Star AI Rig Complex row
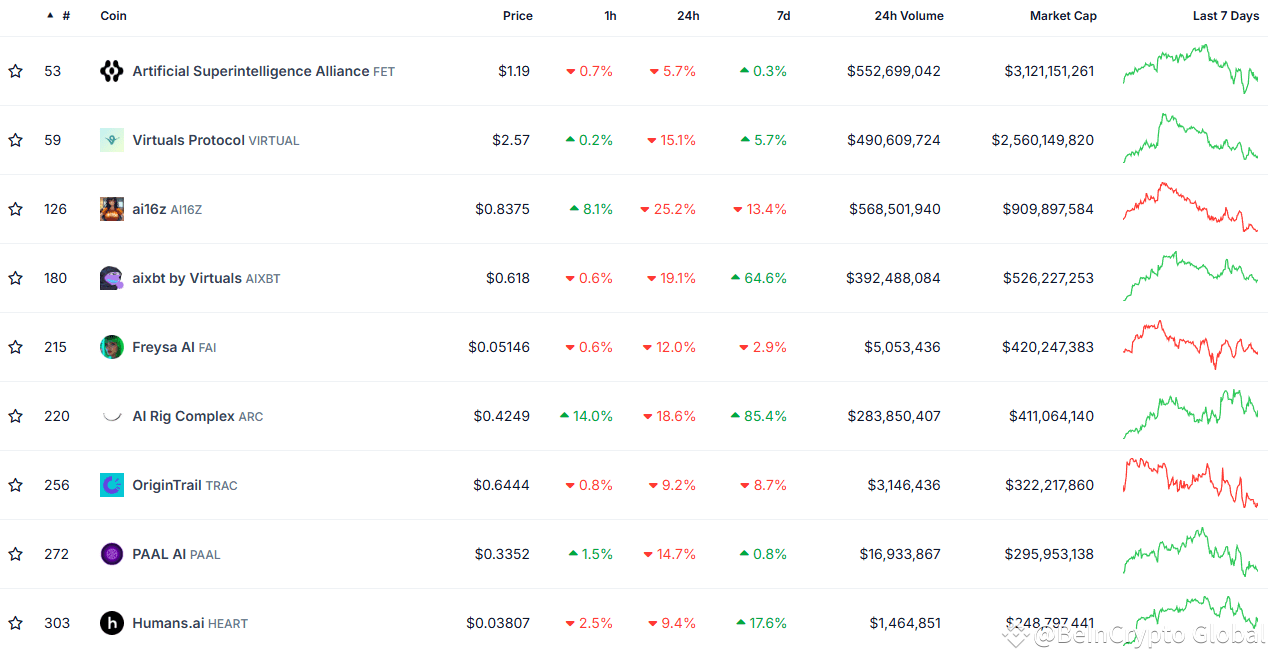1274x657 pixels. coord(15,416)
